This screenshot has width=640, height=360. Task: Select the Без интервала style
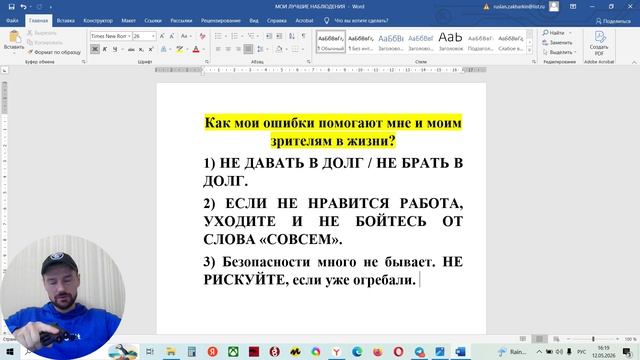point(361,42)
